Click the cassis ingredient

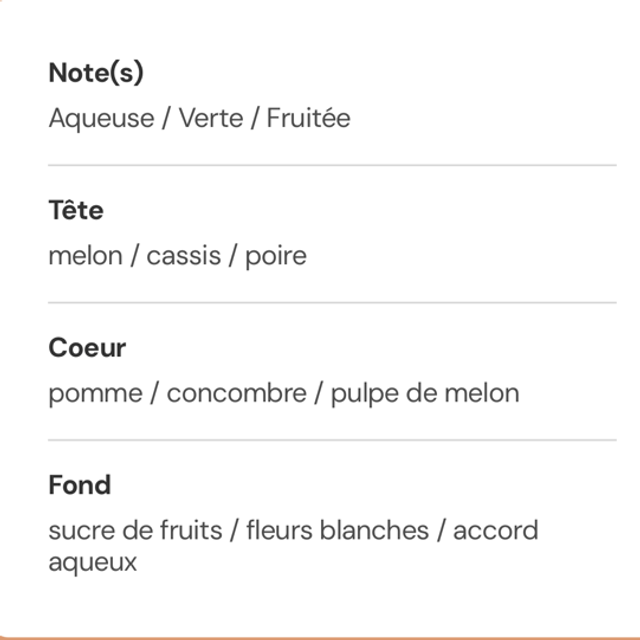point(183,255)
